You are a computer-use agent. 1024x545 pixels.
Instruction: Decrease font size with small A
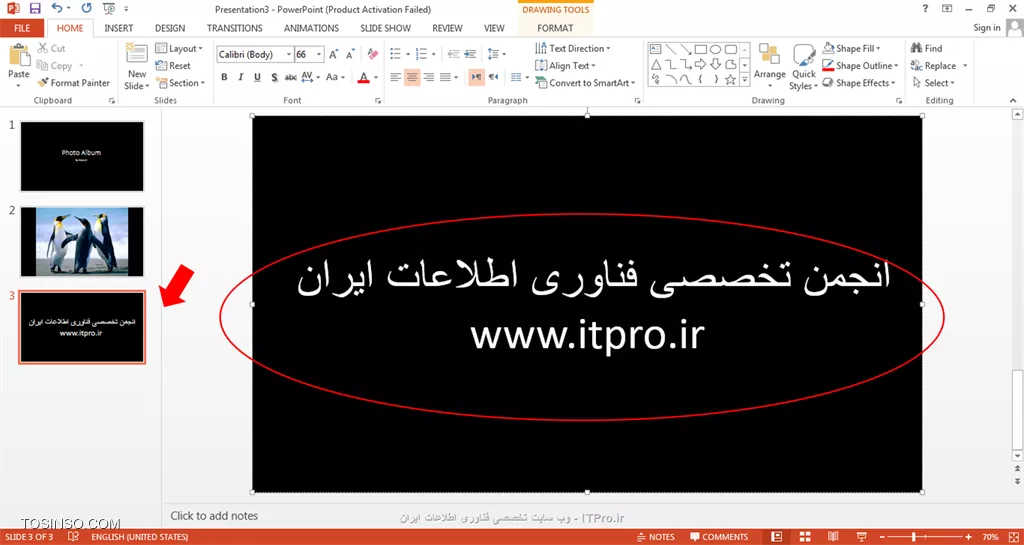point(351,55)
